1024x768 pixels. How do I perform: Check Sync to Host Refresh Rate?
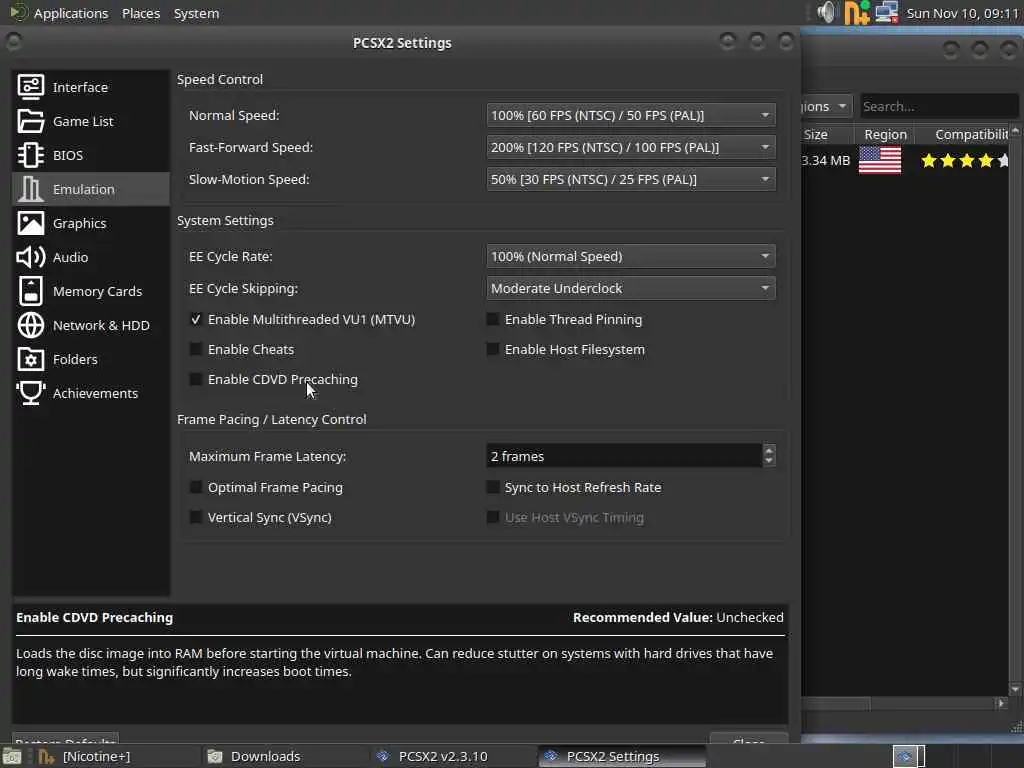[492, 487]
